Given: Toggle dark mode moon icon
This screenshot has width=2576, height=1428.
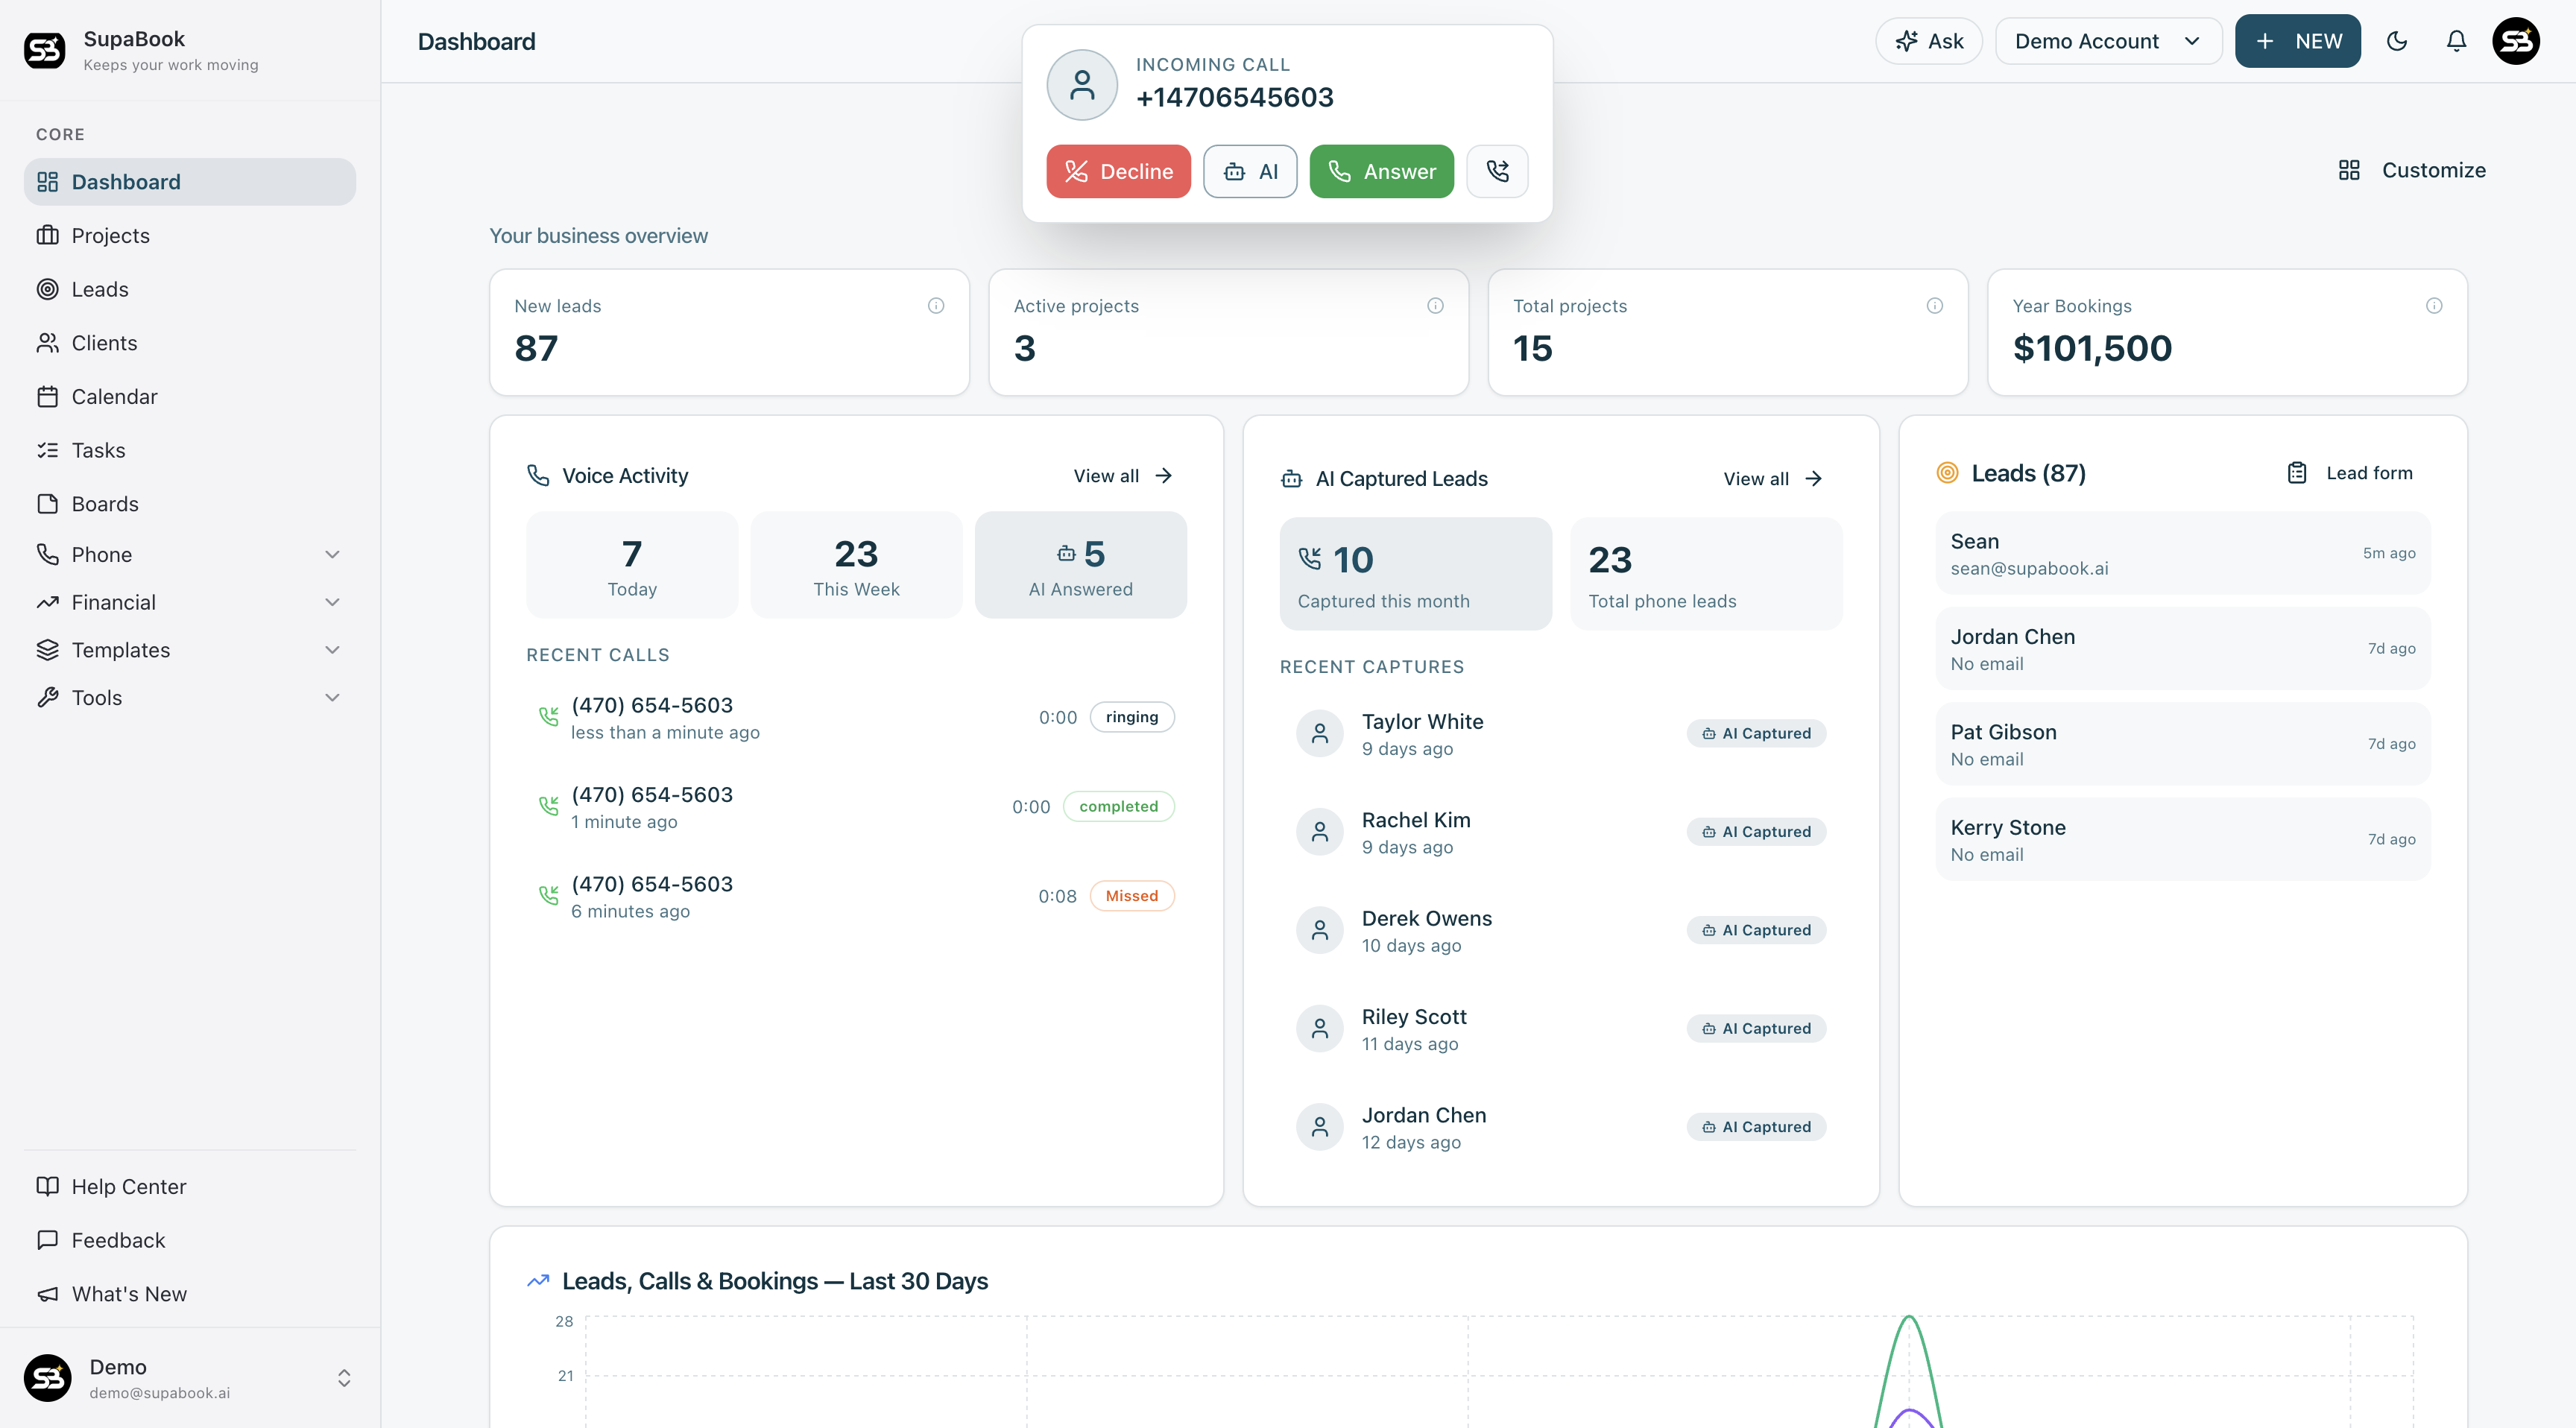Looking at the screenshot, I should [2397, 41].
